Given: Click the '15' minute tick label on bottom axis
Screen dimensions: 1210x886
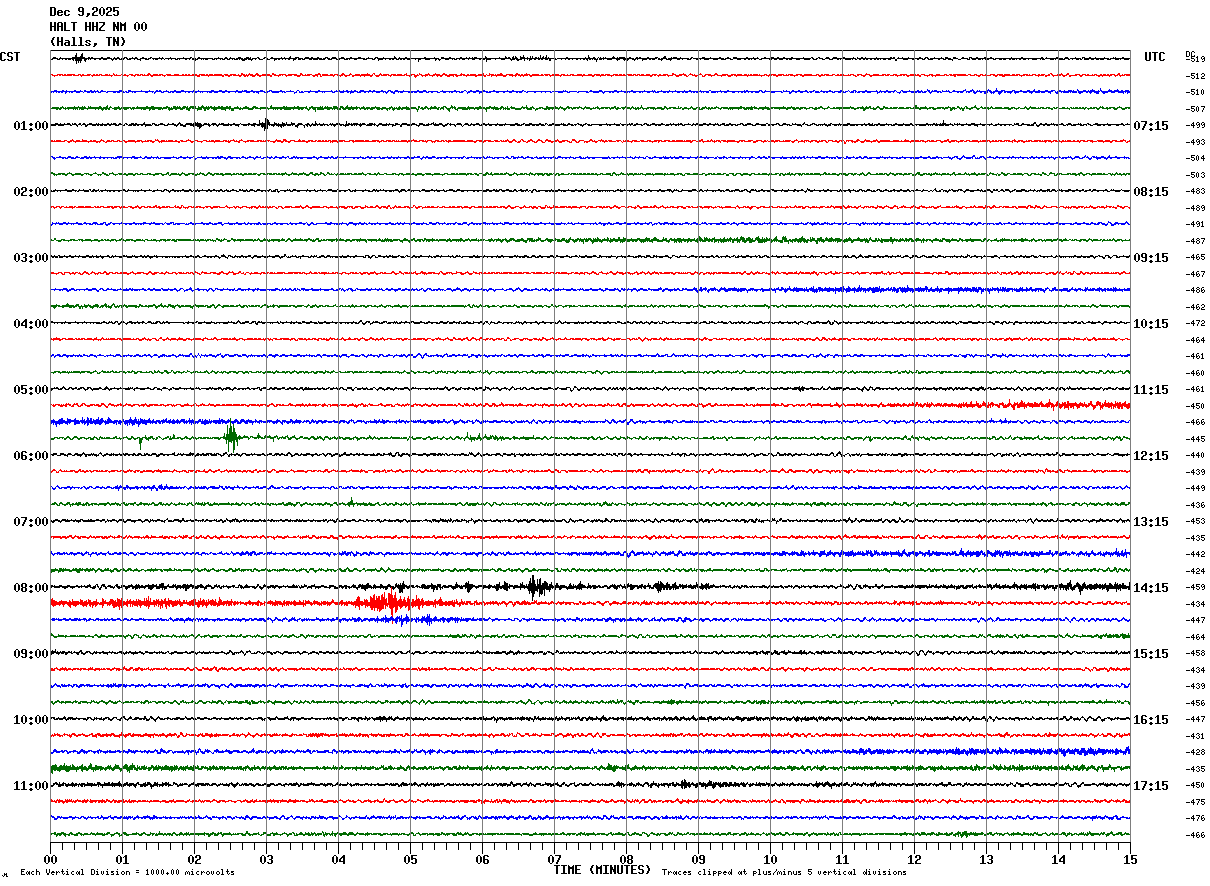Looking at the screenshot, I should (1129, 859).
